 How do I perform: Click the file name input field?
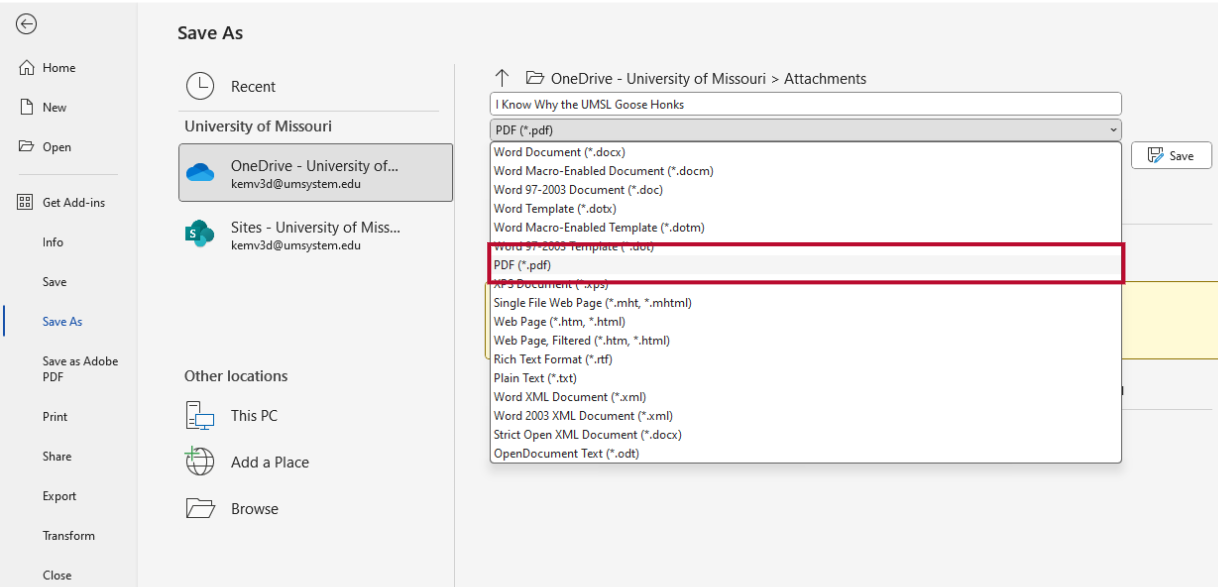point(805,104)
